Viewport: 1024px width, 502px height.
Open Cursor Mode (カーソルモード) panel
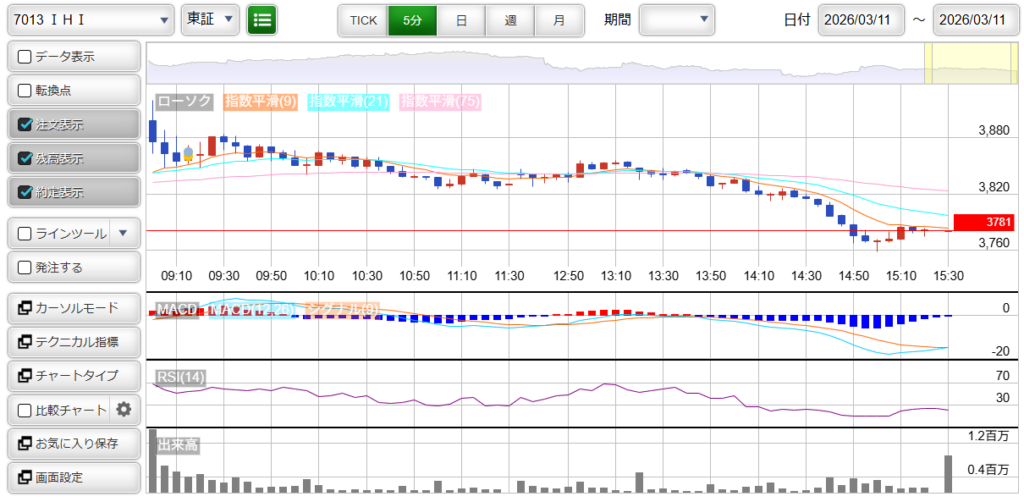pos(73,307)
